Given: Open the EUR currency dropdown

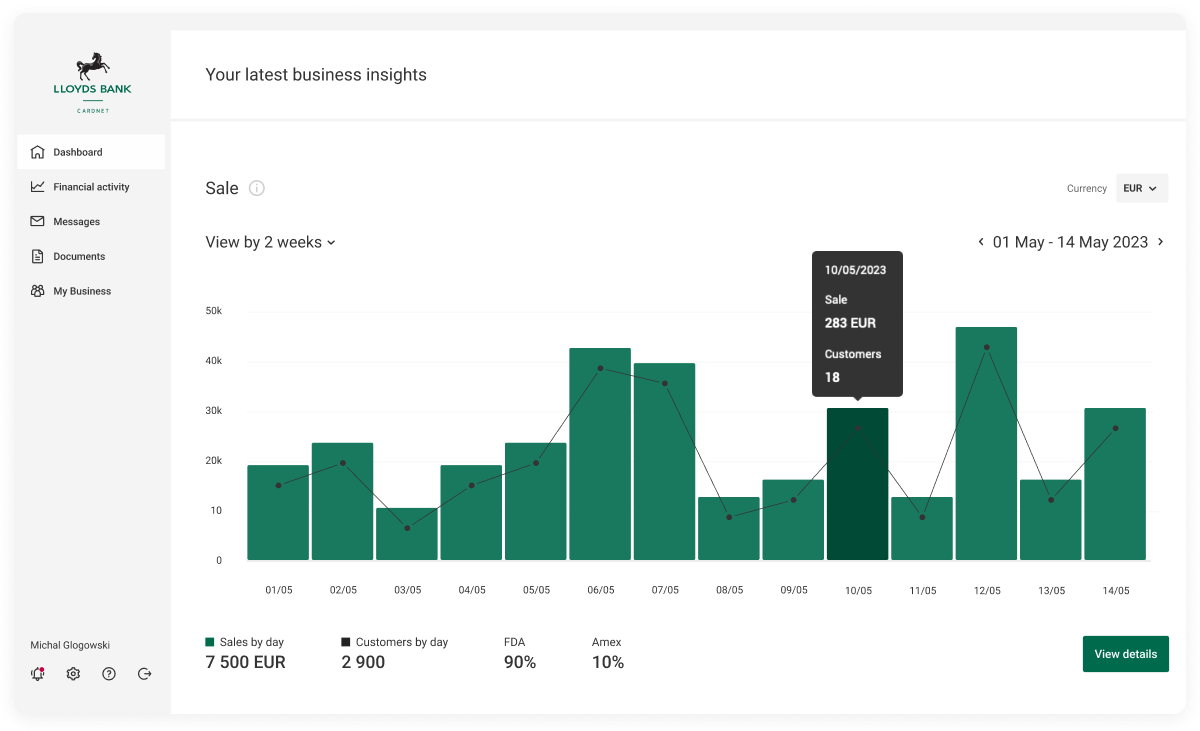Looking at the screenshot, I should click(x=1141, y=188).
